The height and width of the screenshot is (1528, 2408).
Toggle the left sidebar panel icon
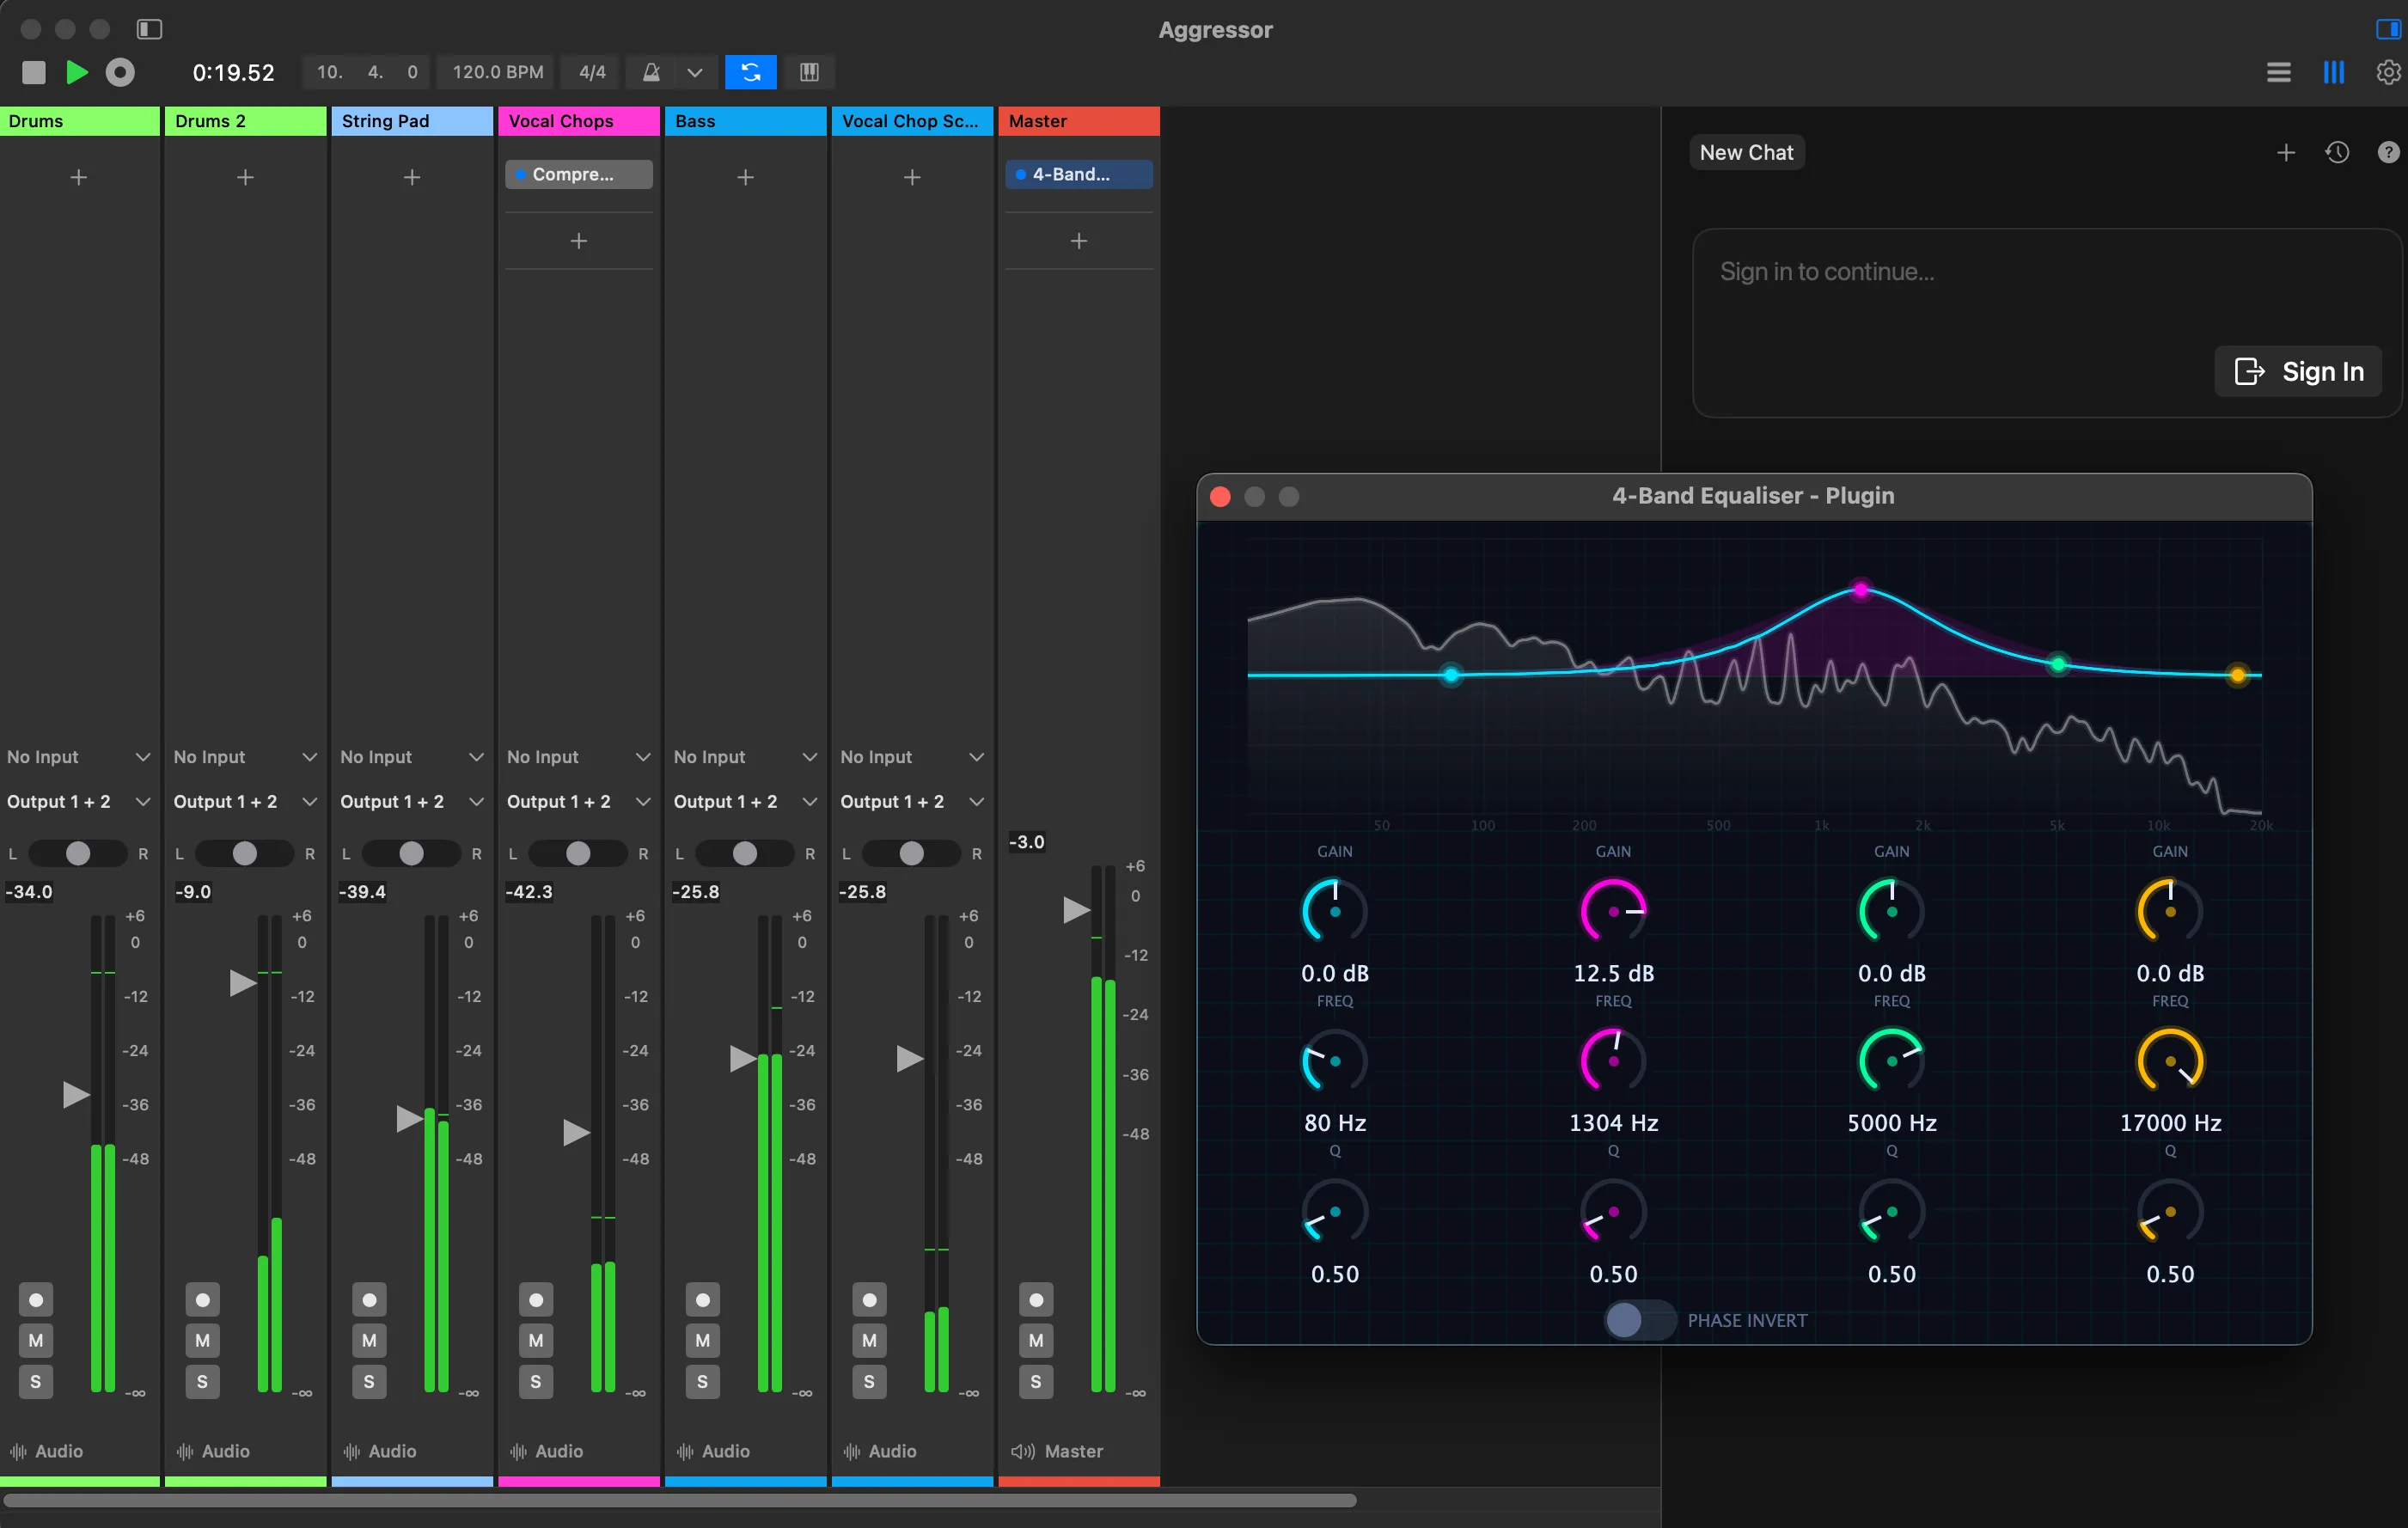pos(149,29)
